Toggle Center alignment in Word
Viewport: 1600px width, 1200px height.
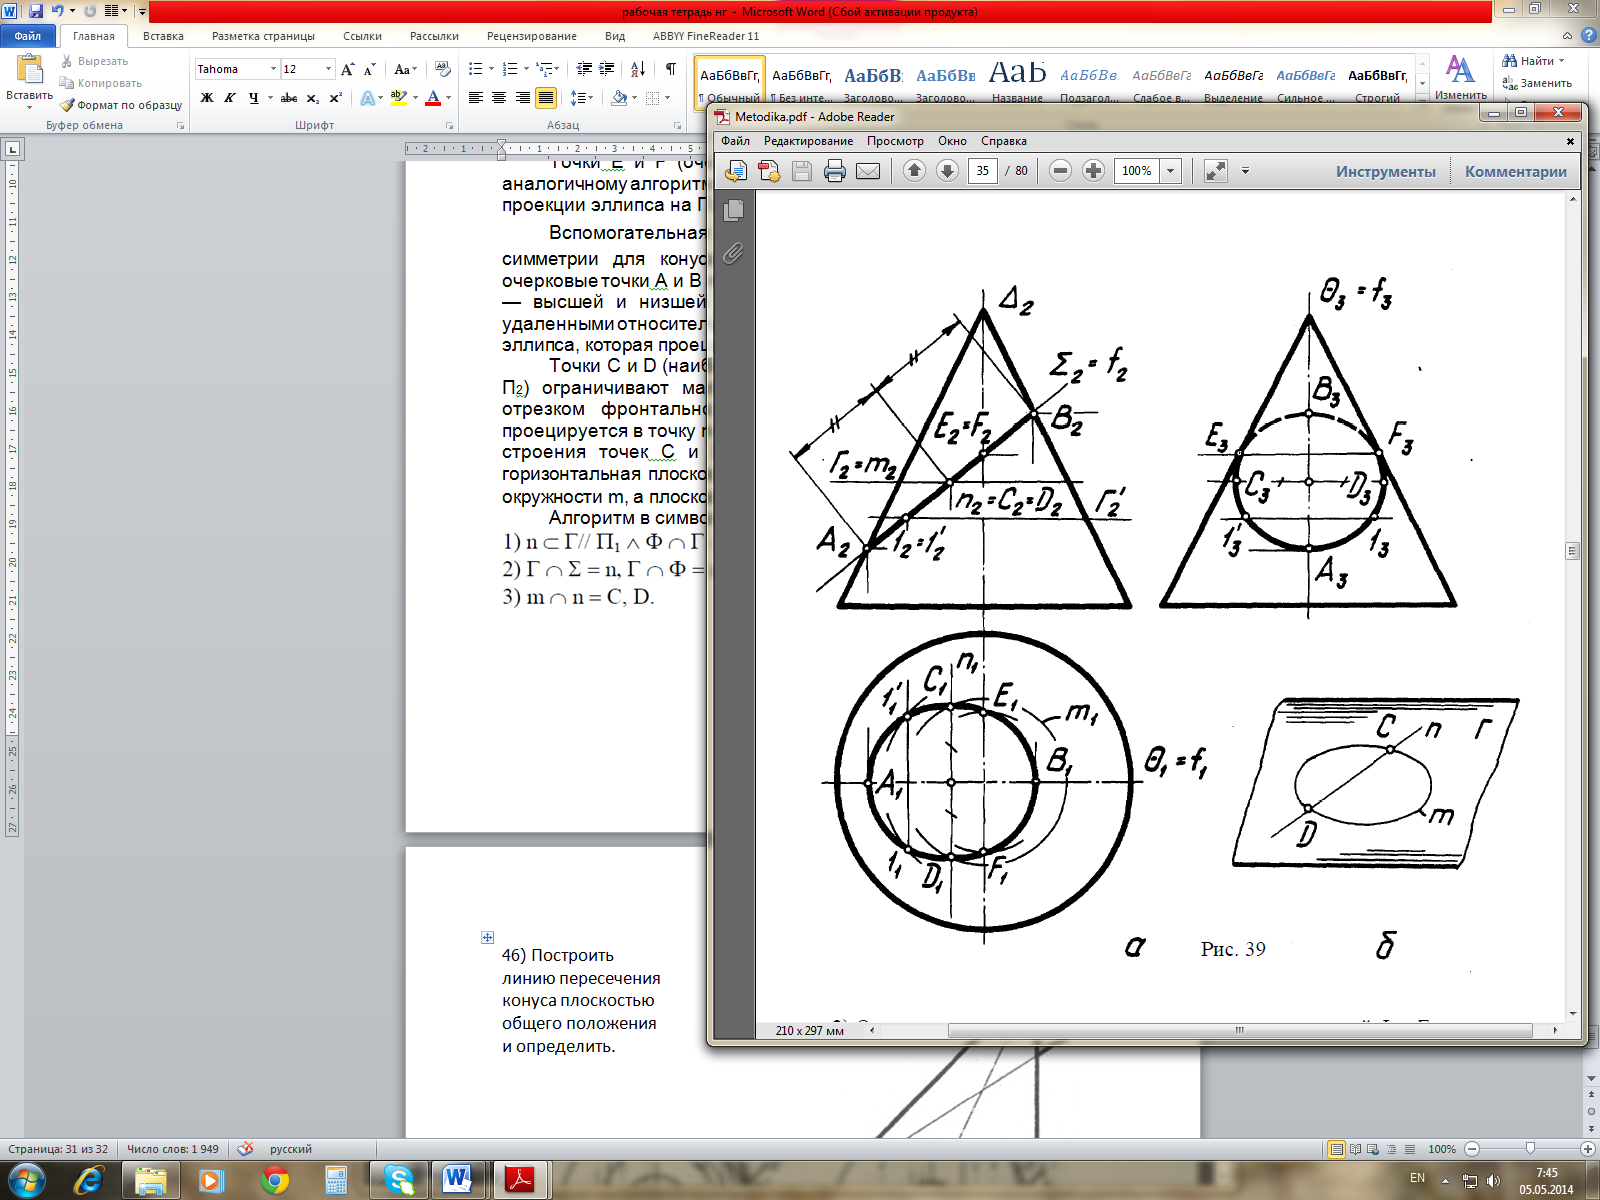coord(499,98)
